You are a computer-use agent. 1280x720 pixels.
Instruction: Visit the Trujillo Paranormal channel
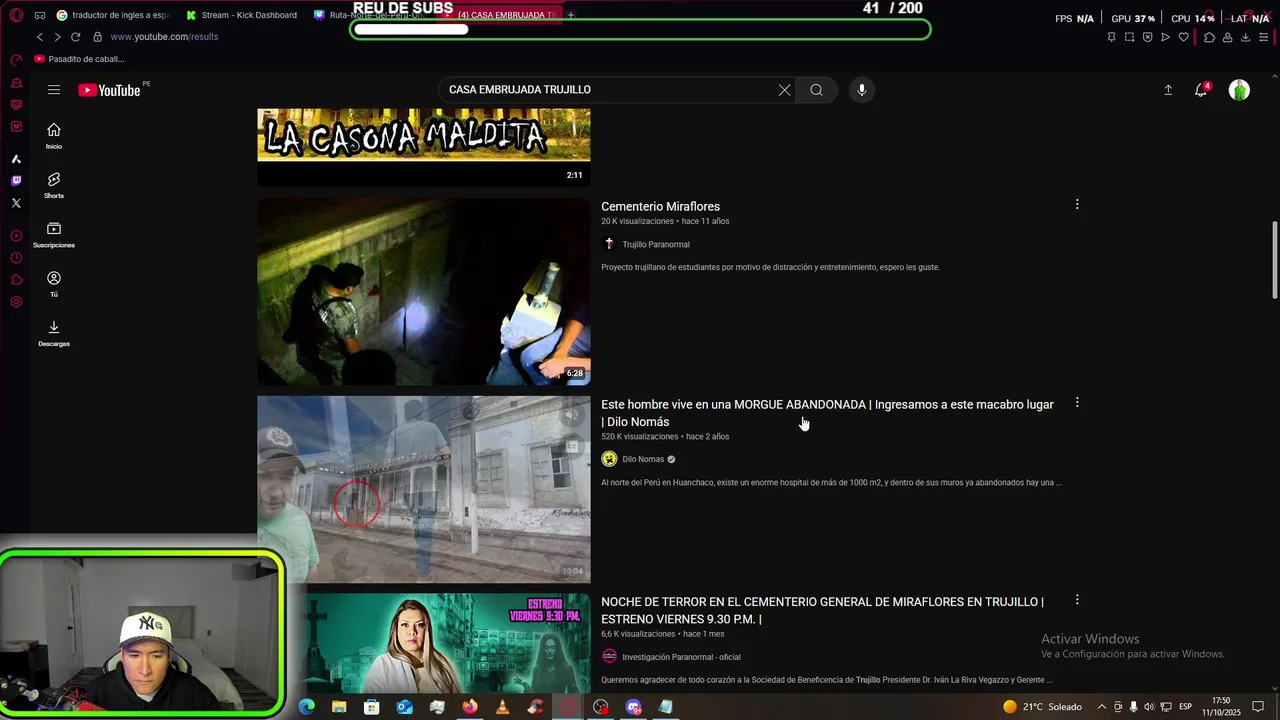656,244
